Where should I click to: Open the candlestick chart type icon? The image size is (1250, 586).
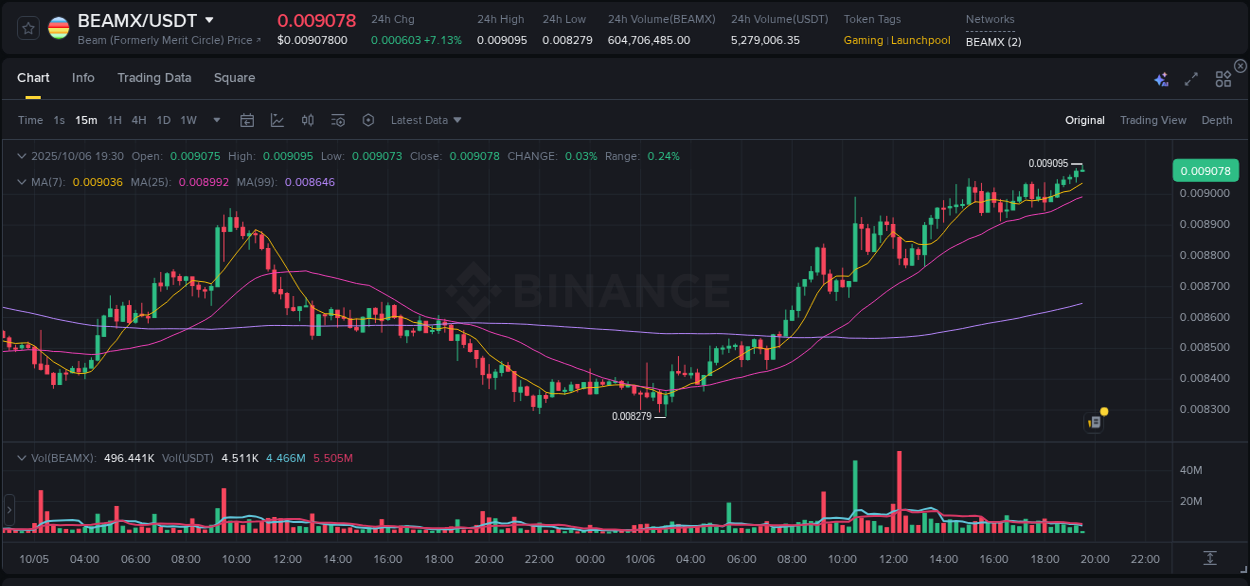tap(307, 120)
